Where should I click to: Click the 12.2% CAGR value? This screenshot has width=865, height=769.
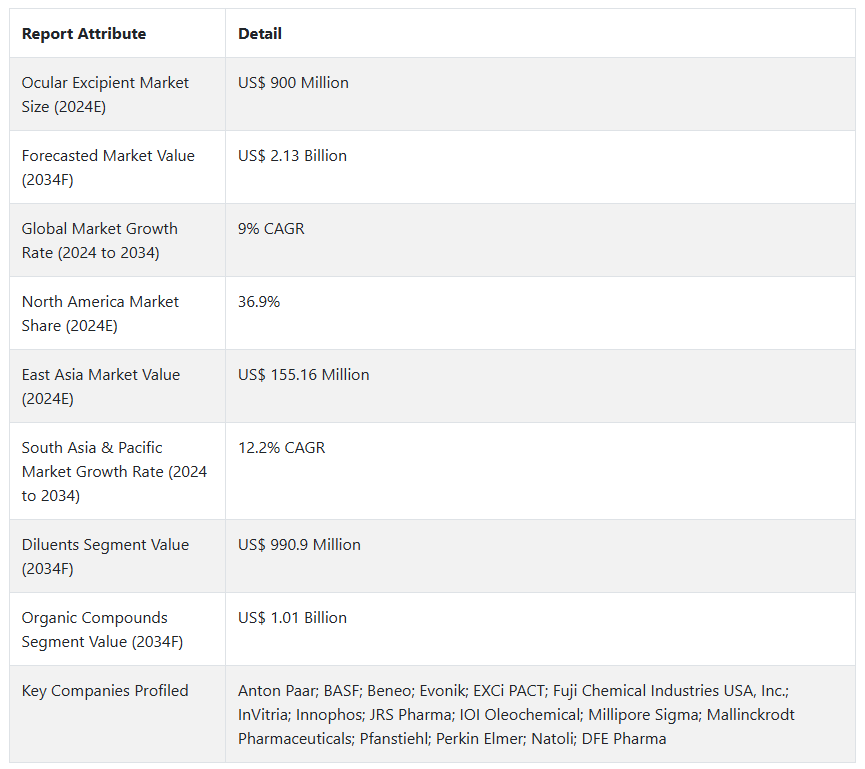[281, 447]
